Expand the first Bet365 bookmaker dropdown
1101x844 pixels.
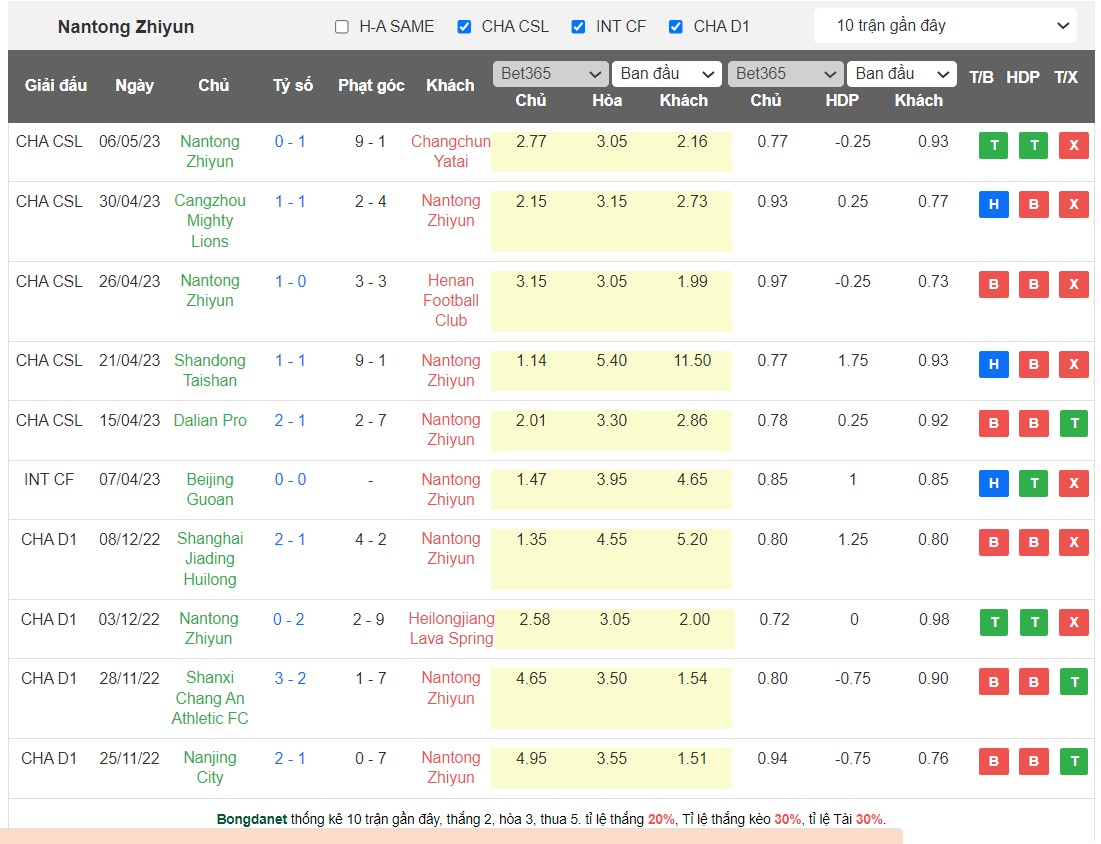pos(550,74)
